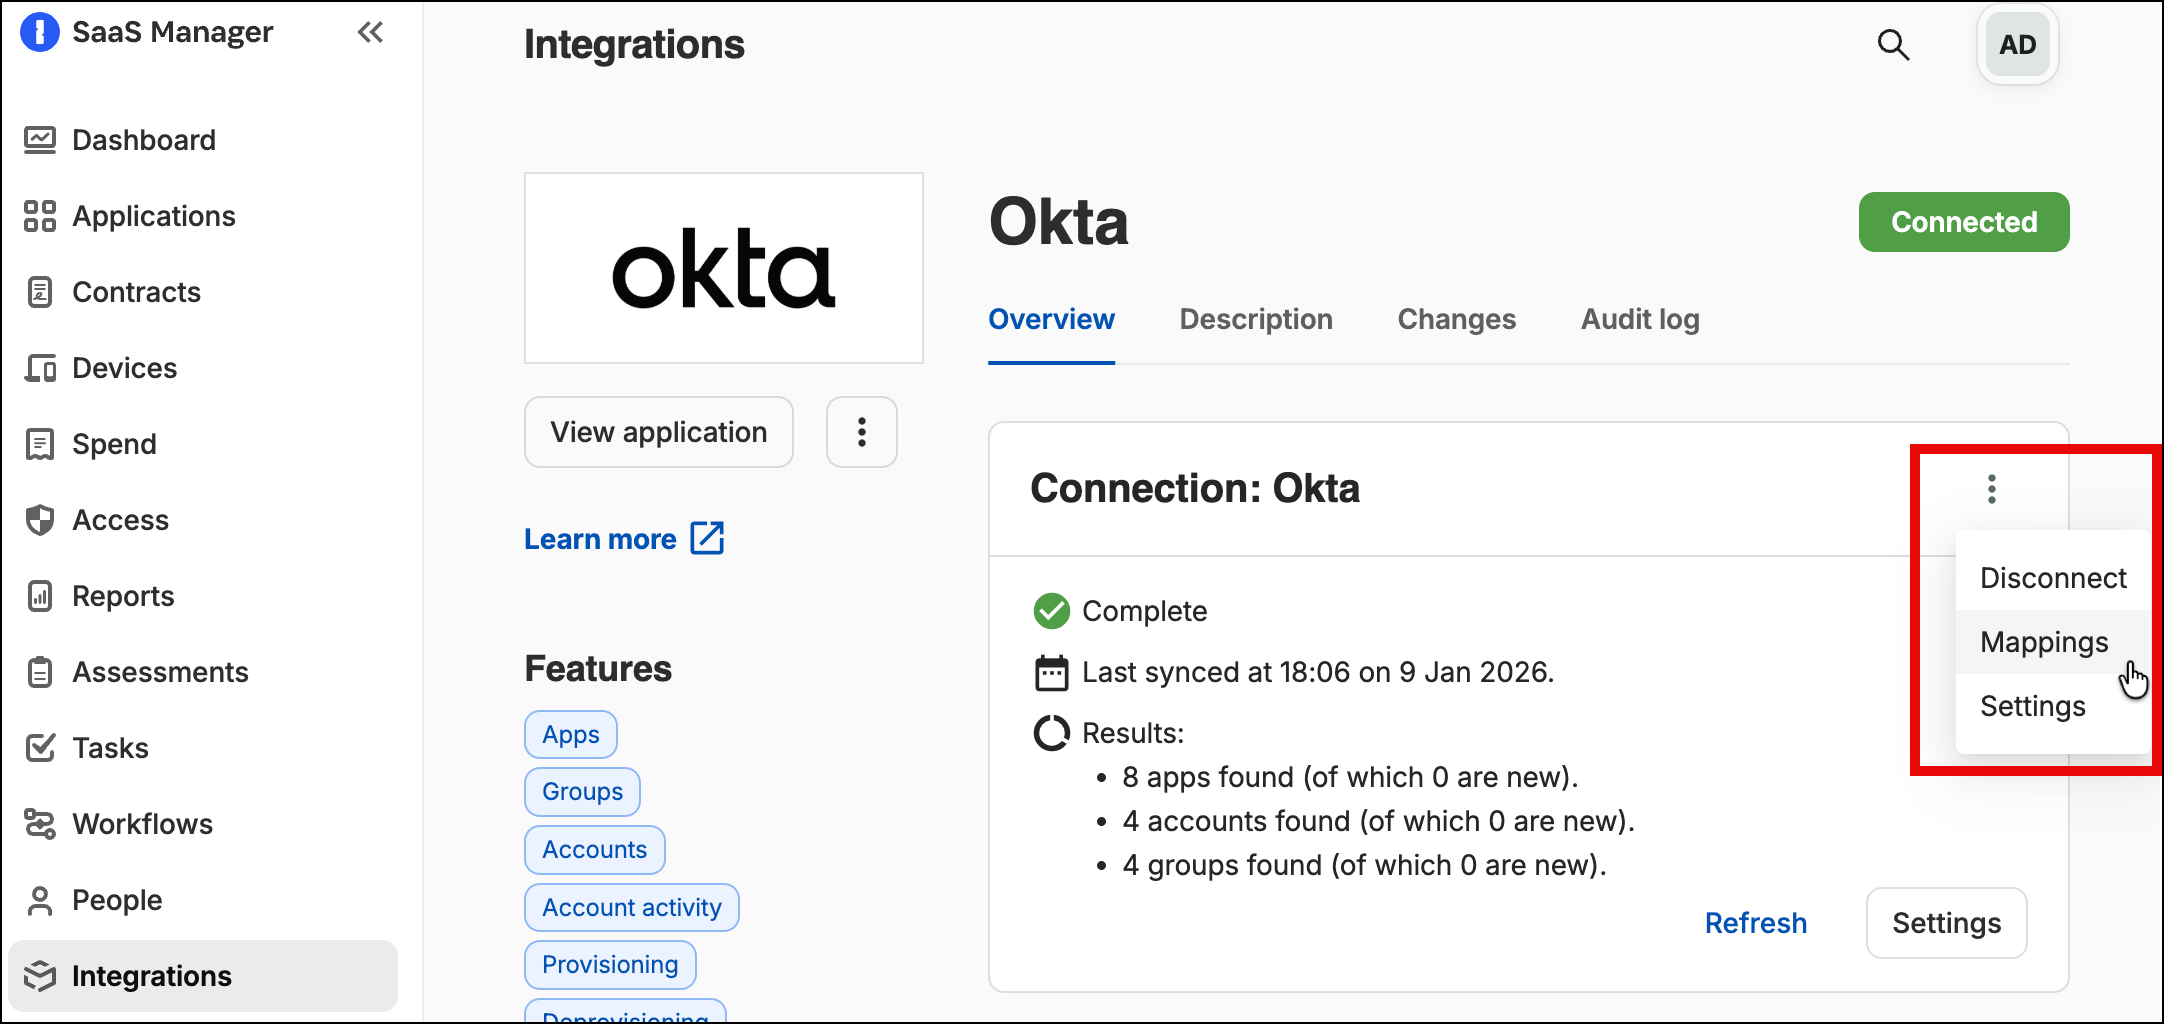Open search with magnifier icon
Image resolution: width=2164 pixels, height=1024 pixels.
click(x=1893, y=45)
